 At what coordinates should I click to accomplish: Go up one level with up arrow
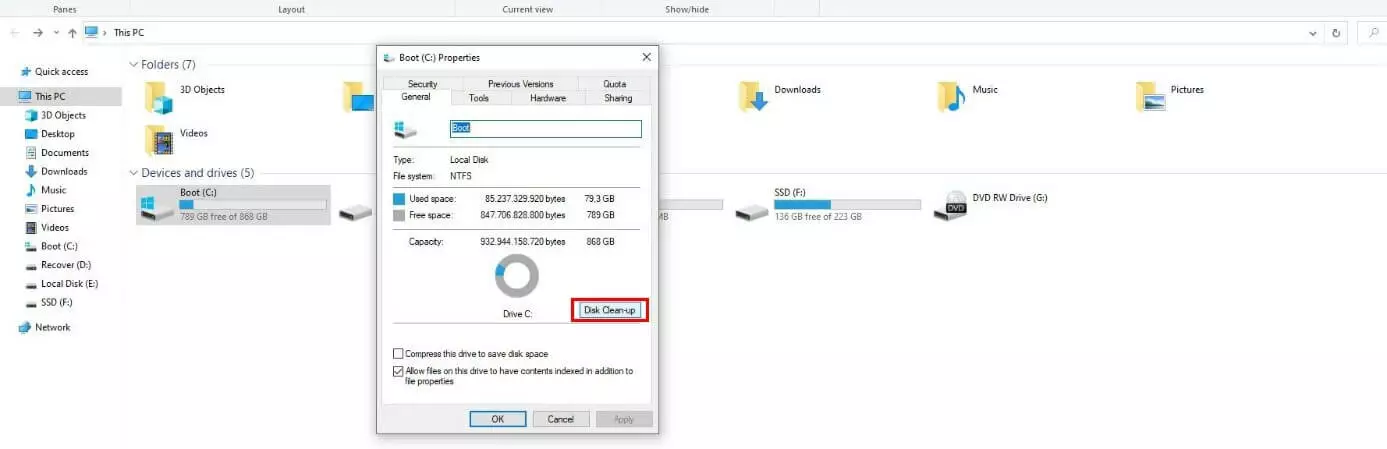pos(72,33)
